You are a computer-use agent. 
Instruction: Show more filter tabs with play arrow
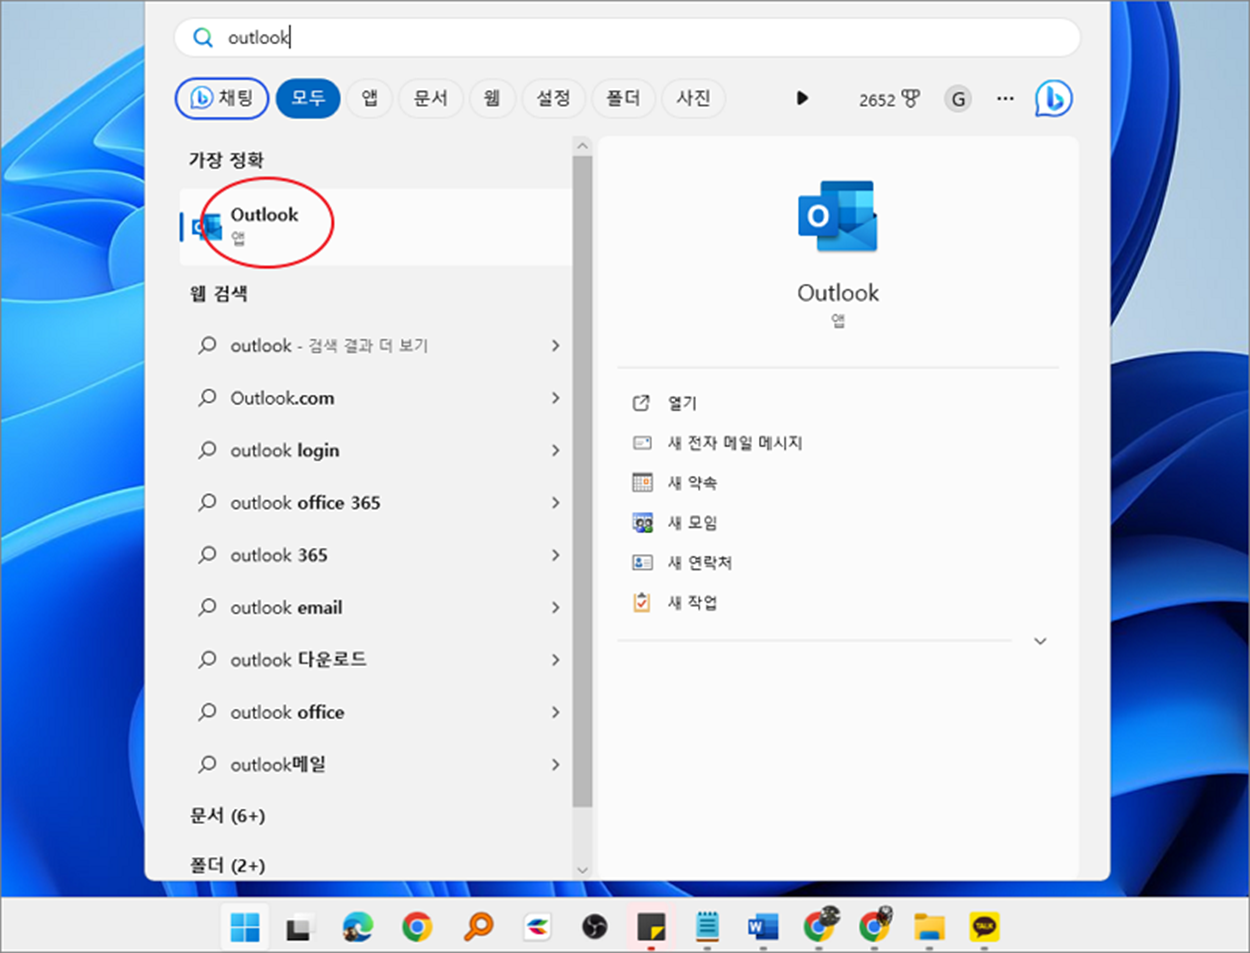pyautogui.click(x=802, y=98)
